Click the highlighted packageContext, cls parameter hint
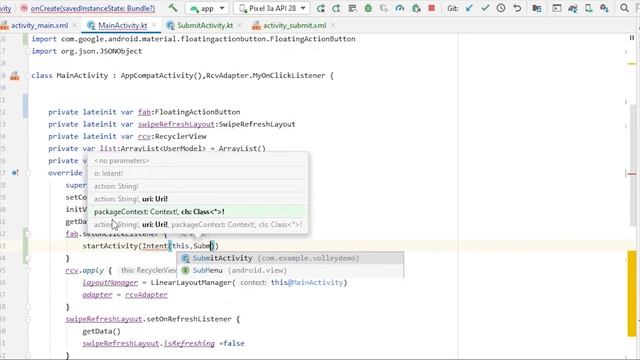The width and height of the screenshot is (640, 360). 198,211
